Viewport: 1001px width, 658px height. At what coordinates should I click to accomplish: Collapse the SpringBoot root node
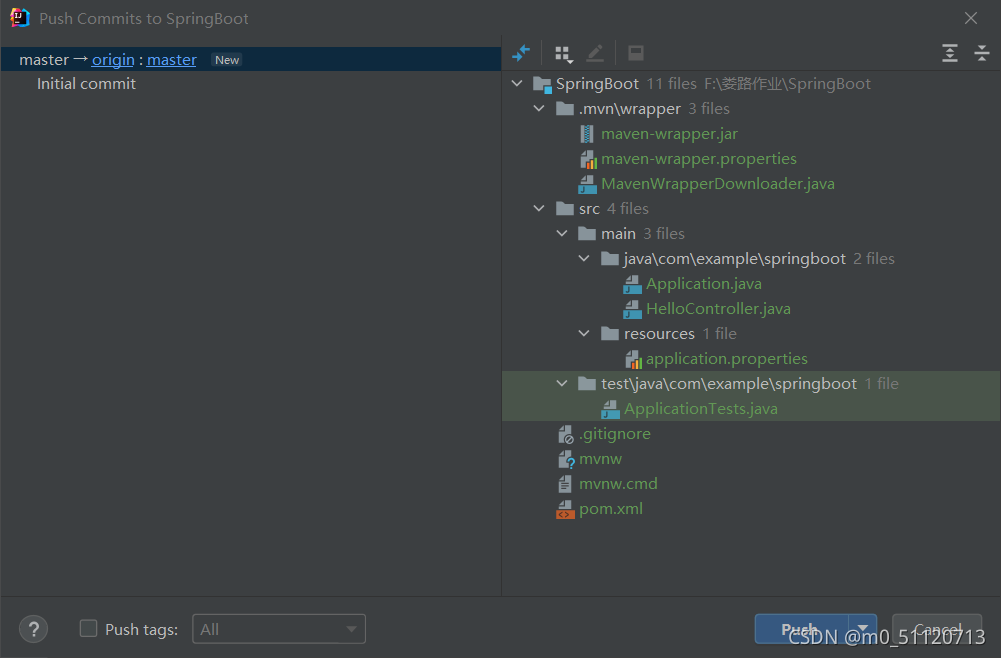coord(517,84)
